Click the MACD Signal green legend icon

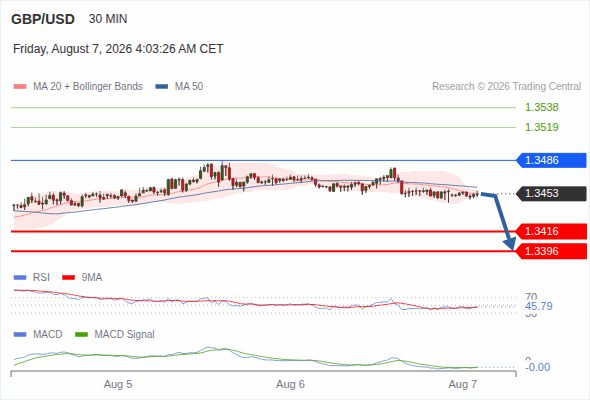(x=81, y=335)
